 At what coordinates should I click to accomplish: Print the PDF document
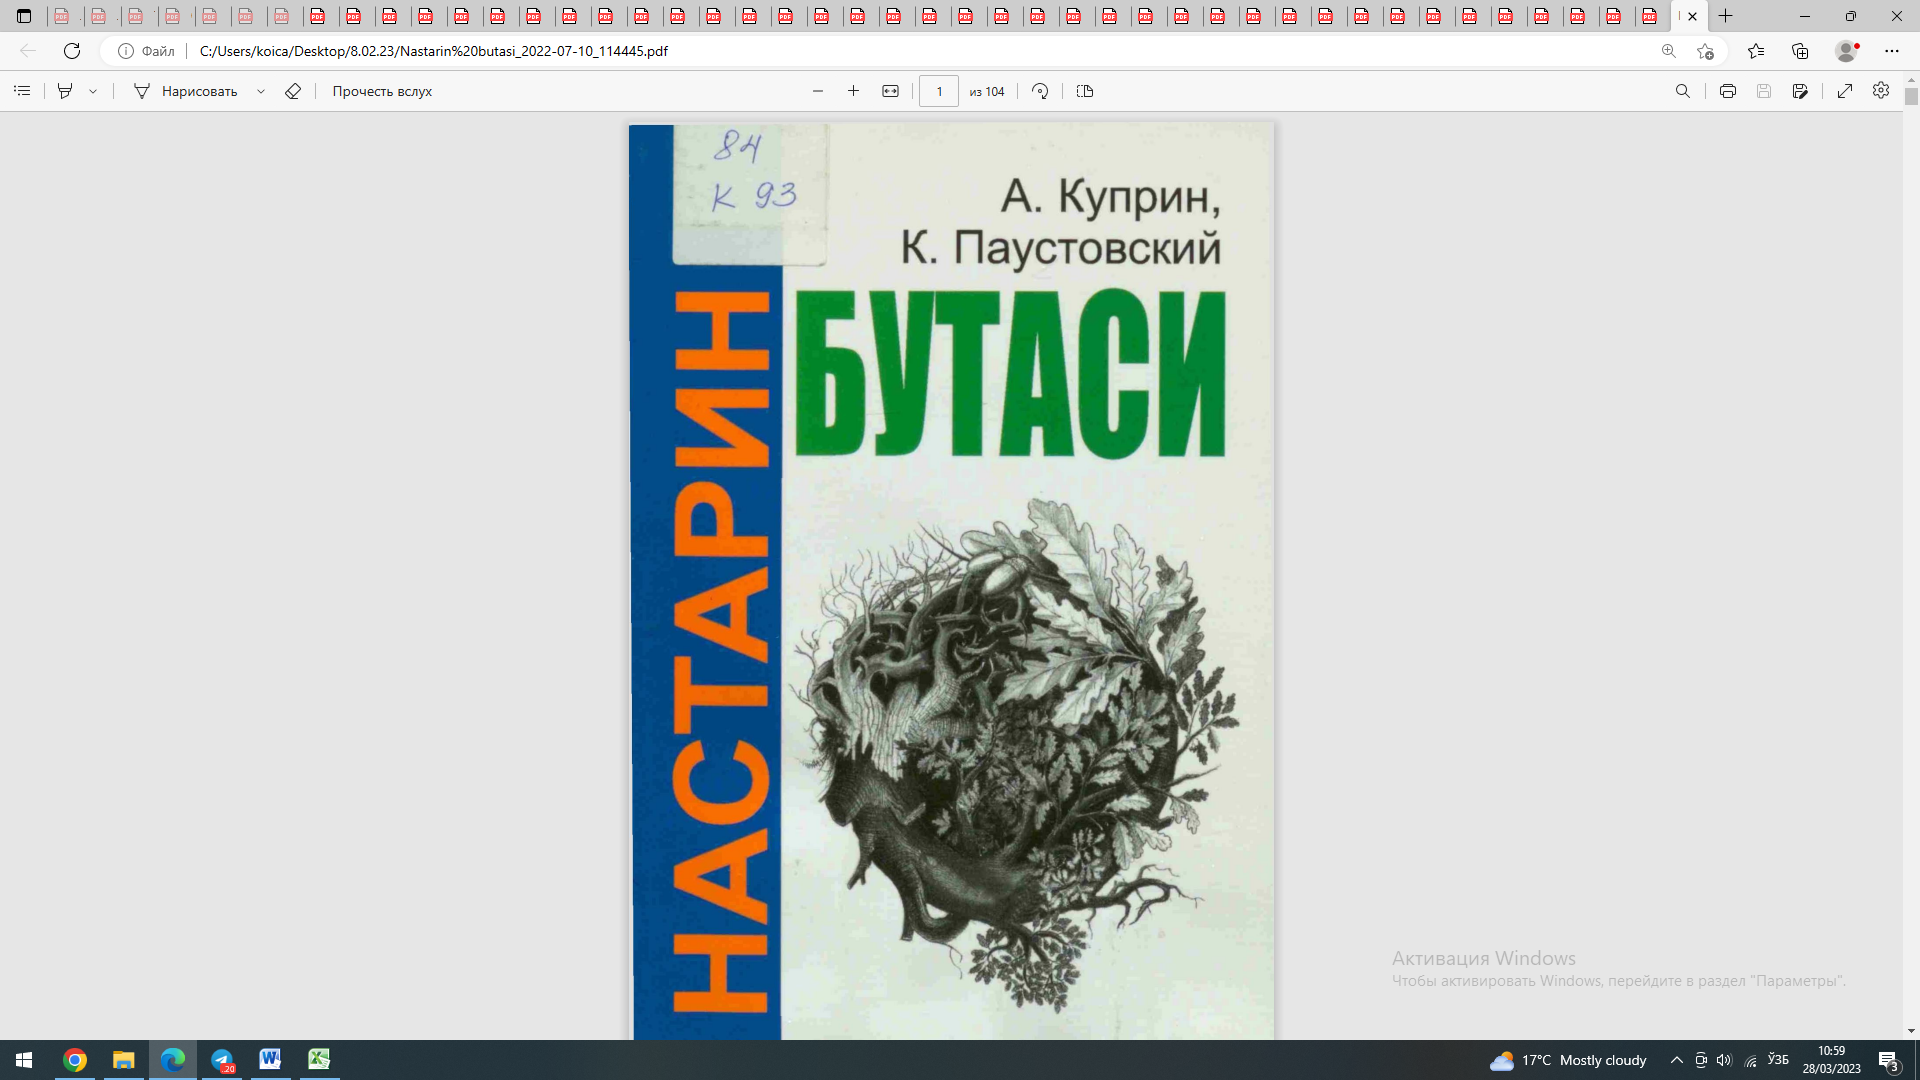1728,91
